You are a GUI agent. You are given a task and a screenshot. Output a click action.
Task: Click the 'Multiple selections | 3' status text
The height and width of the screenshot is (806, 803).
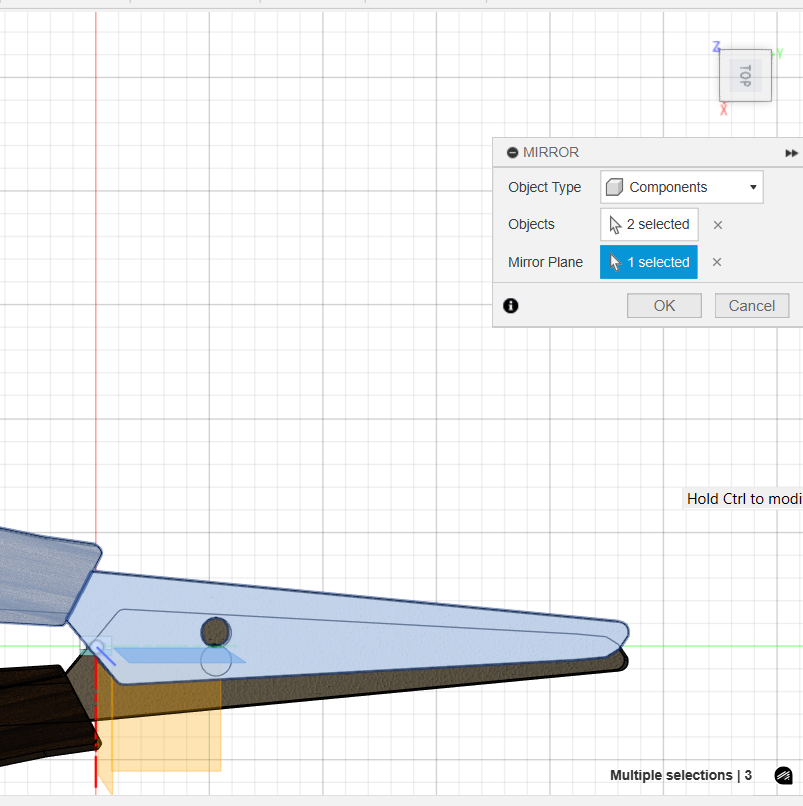(x=680, y=775)
